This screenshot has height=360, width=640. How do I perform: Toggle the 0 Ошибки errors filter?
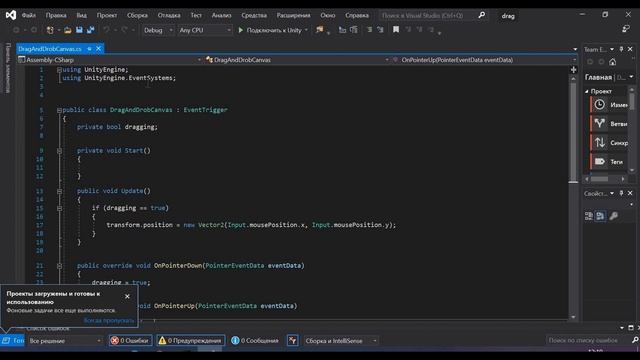coord(131,340)
